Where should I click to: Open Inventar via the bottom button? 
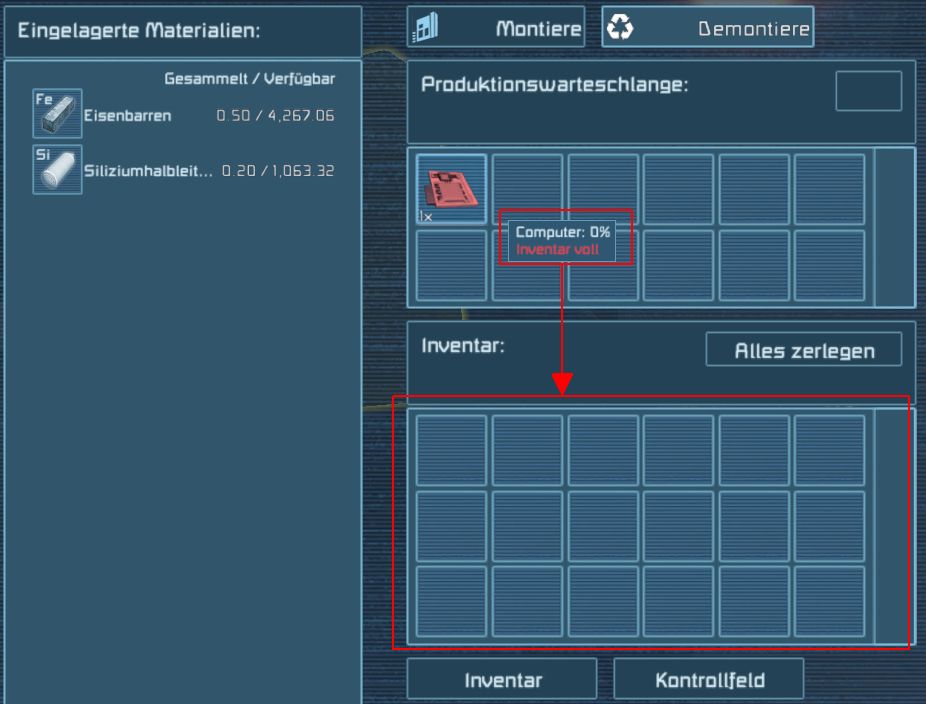502,680
